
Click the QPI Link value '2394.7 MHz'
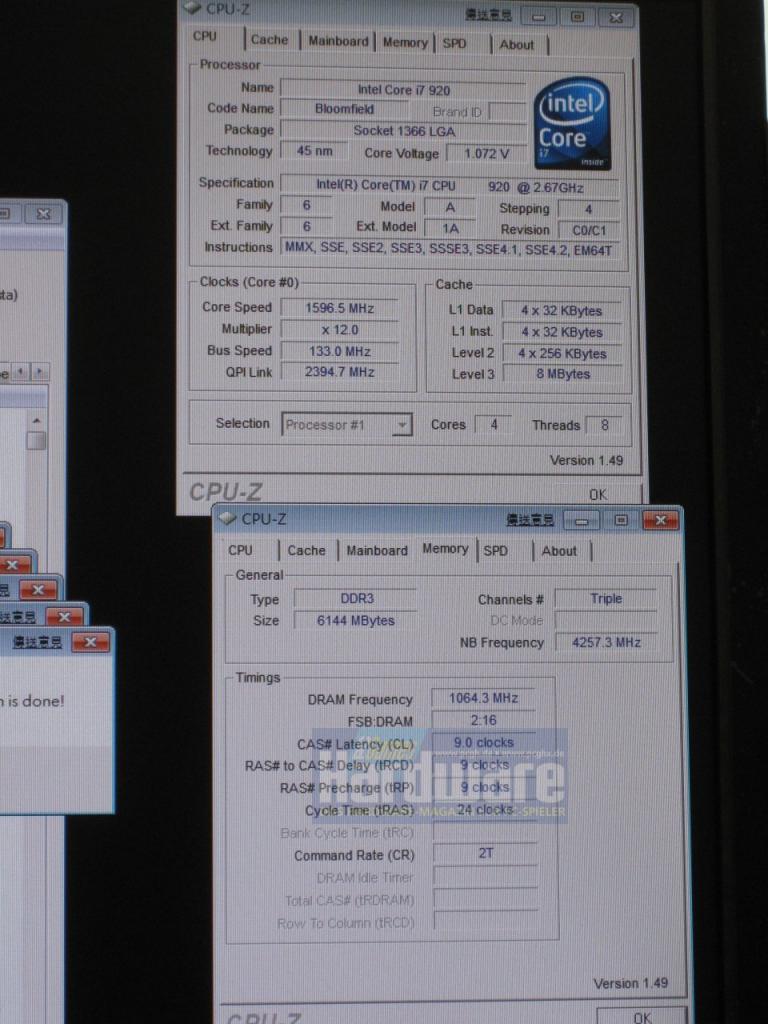coord(340,372)
